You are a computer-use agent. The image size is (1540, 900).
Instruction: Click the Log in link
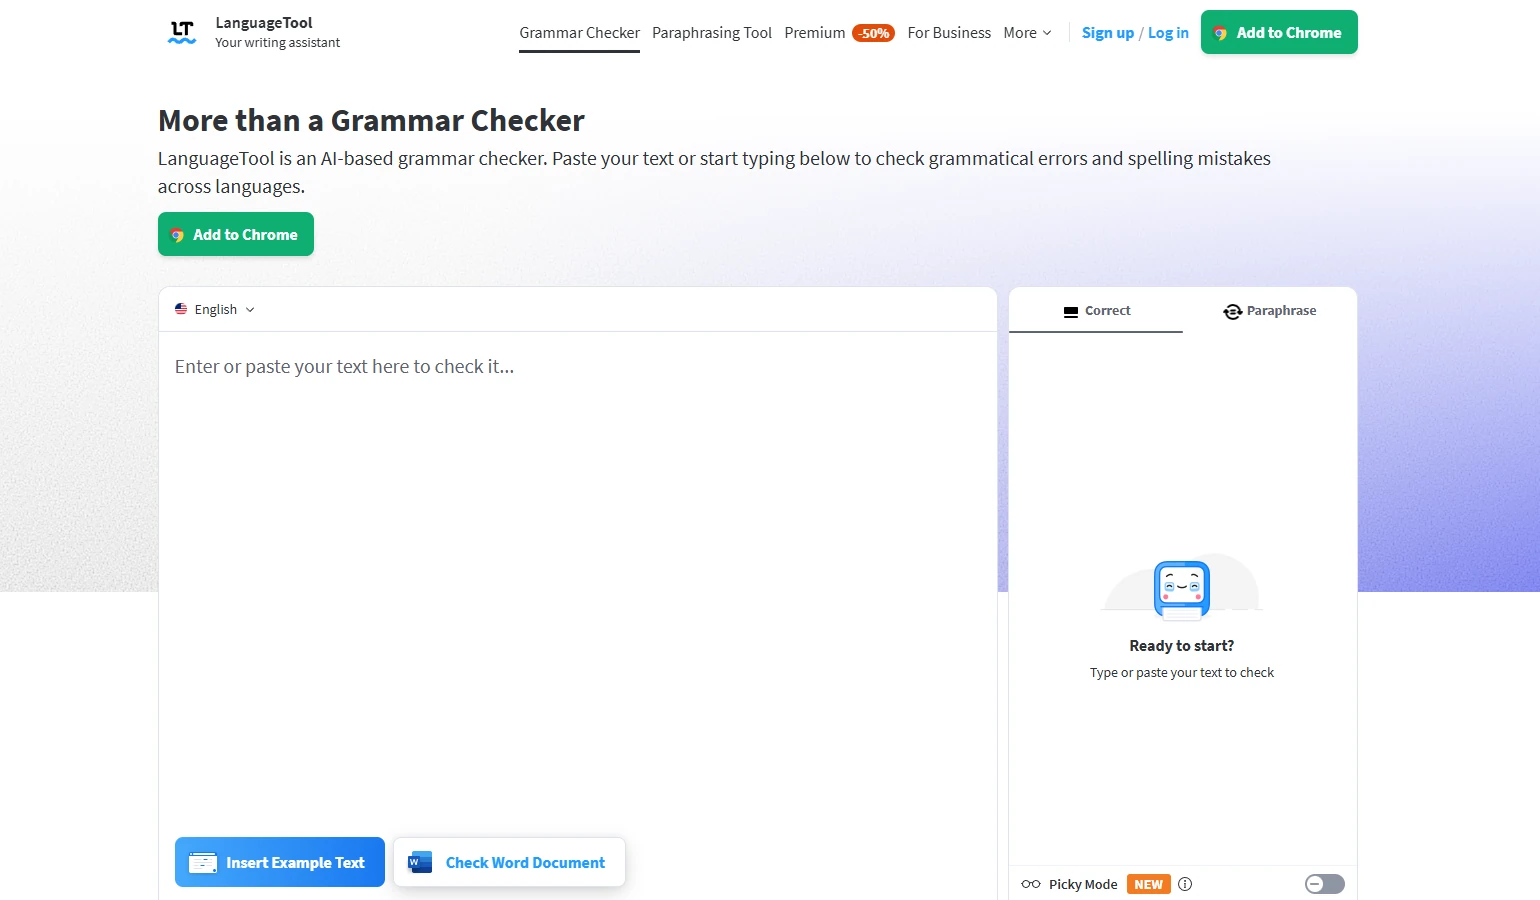pyautogui.click(x=1168, y=33)
